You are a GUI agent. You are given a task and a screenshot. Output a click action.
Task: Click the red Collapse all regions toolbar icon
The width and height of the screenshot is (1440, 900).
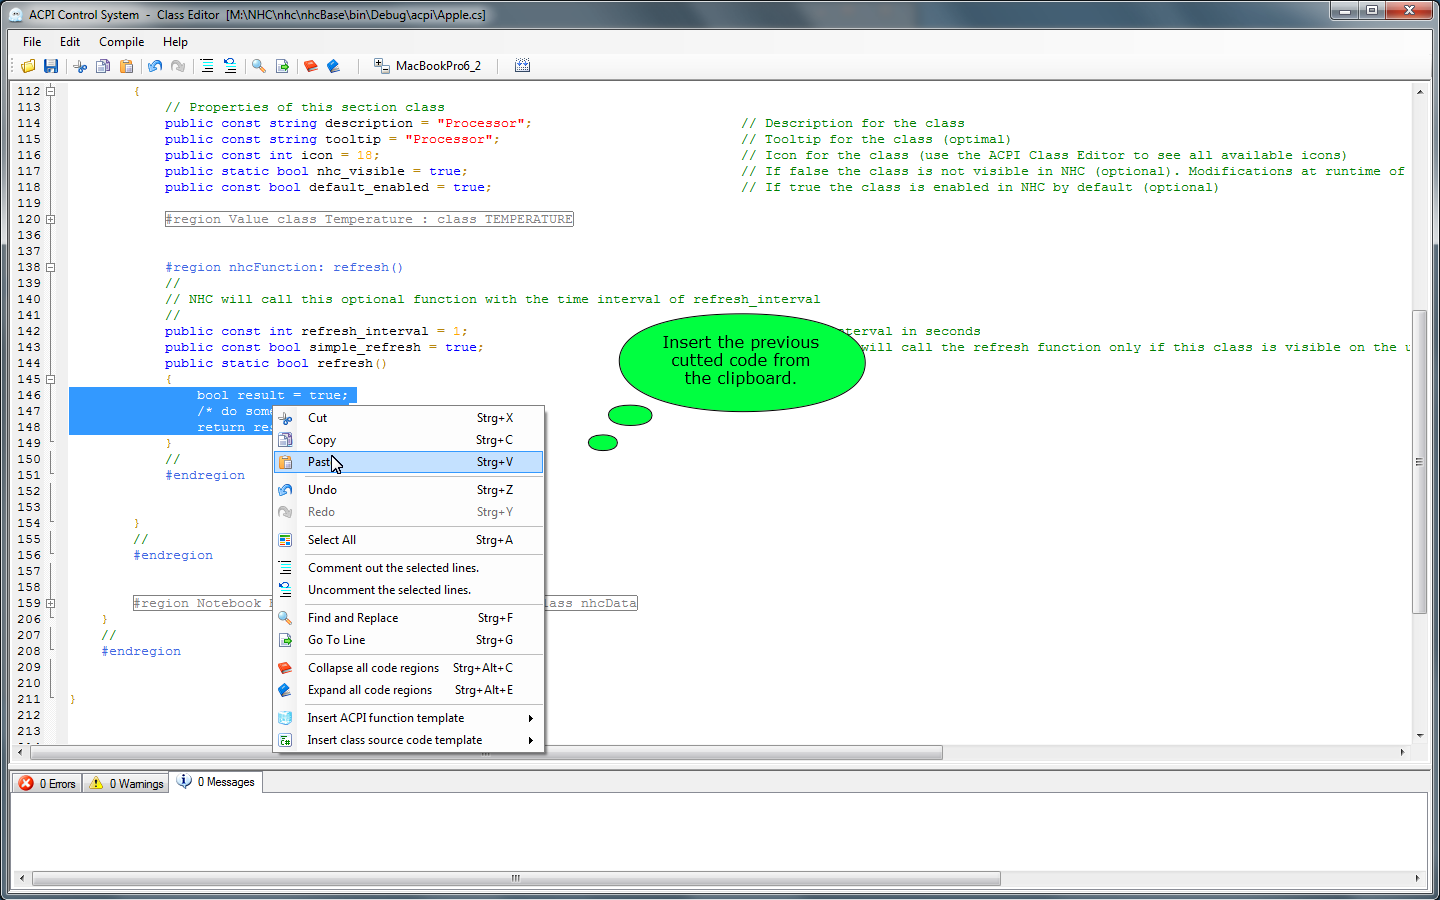click(311, 66)
